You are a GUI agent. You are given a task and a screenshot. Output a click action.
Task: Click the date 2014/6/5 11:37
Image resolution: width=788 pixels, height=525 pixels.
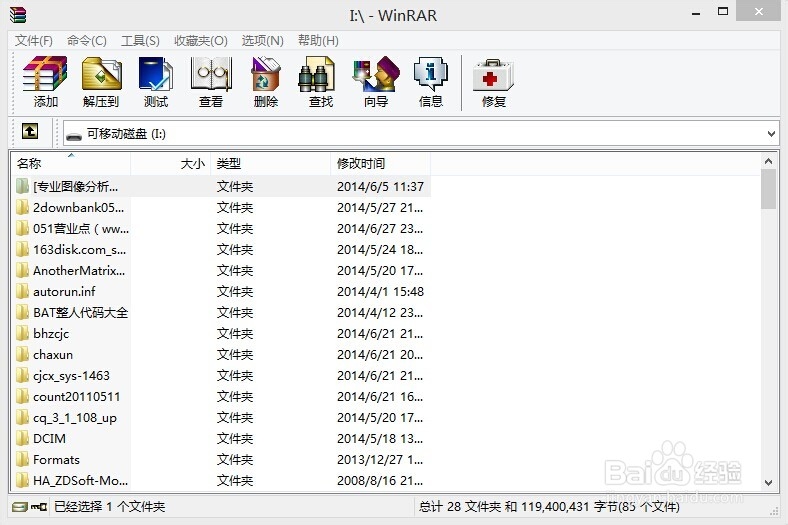(380, 187)
